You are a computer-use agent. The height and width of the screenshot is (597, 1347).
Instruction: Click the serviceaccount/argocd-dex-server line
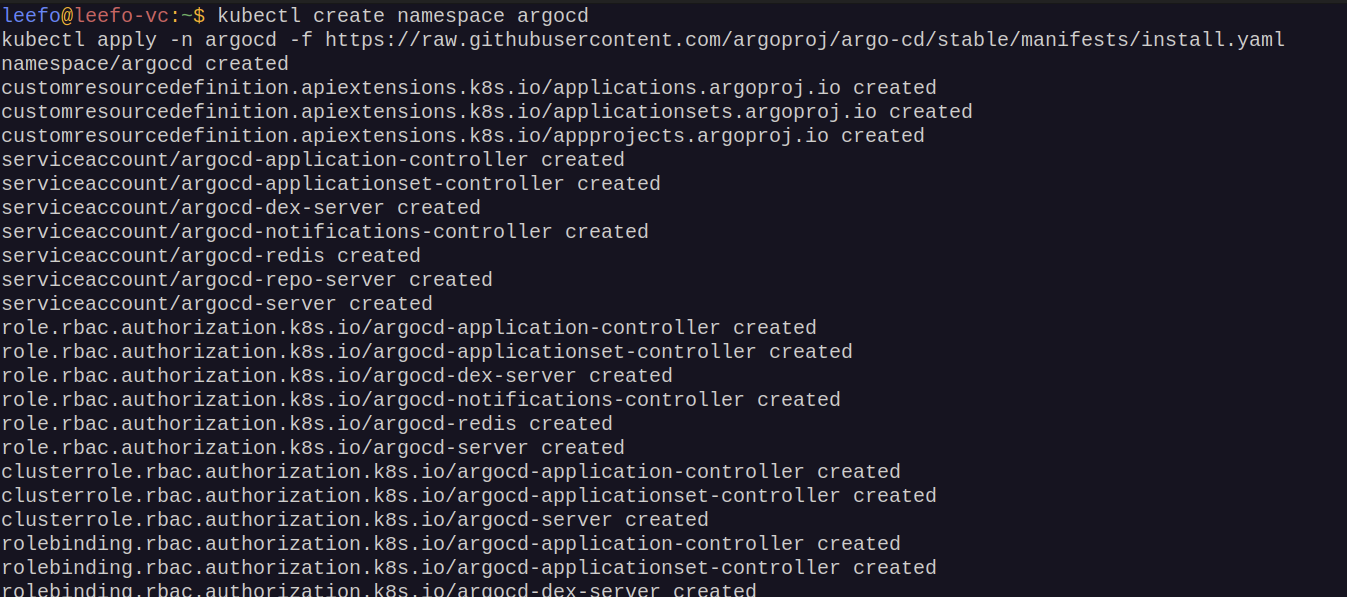click(x=241, y=208)
